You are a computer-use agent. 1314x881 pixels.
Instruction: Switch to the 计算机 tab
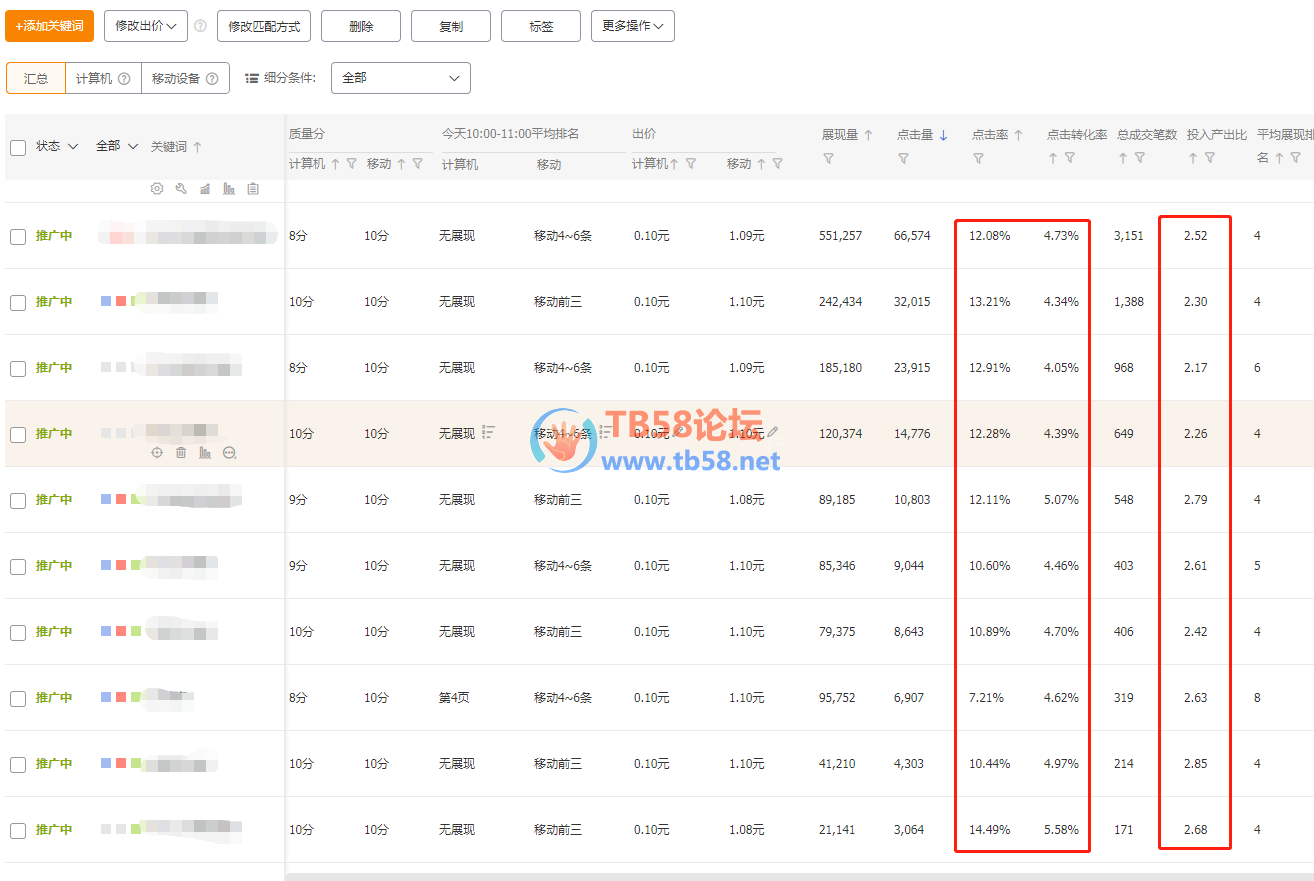point(104,78)
